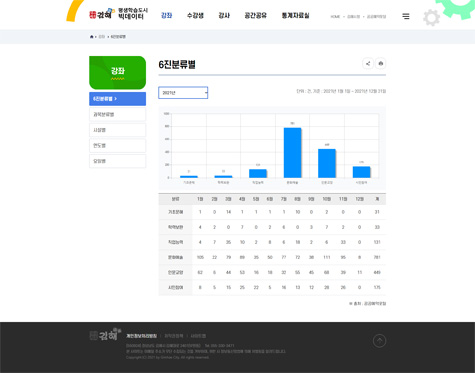Click the green 강좌 sidebar header
475x373 pixels.
(117, 72)
